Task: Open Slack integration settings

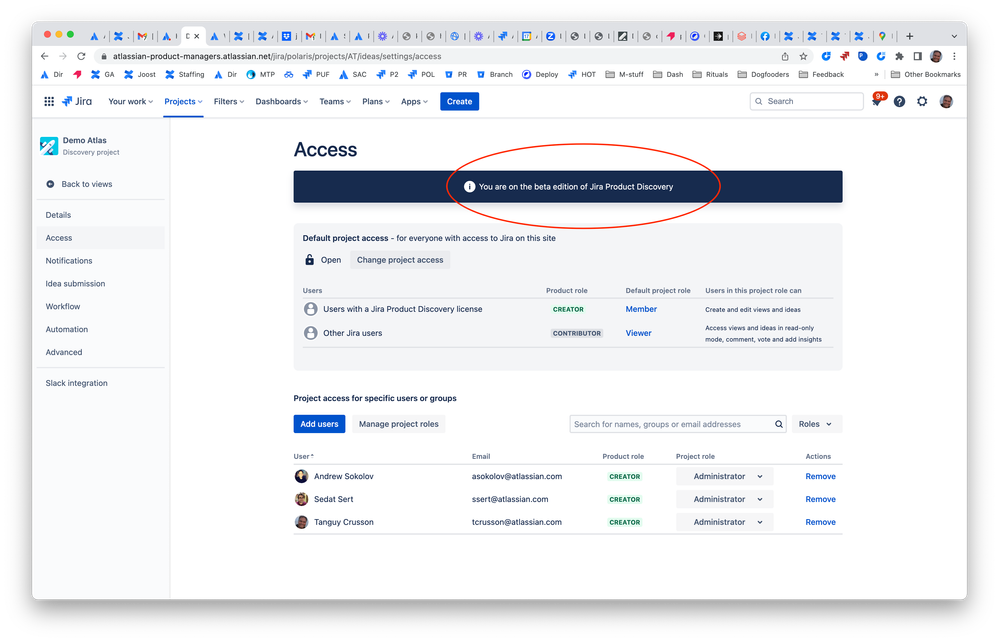Action: pyautogui.click(x=101, y=383)
